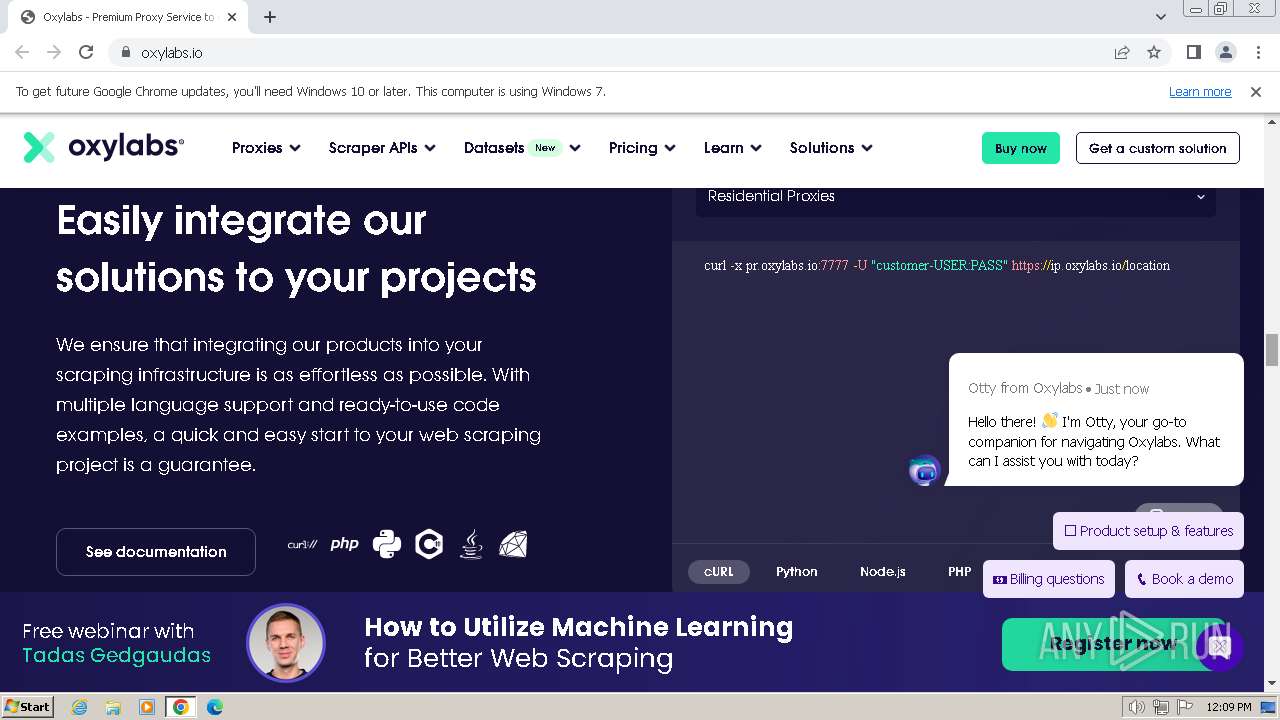Open Media Player from taskbar
The width and height of the screenshot is (1280, 720).
[147, 707]
